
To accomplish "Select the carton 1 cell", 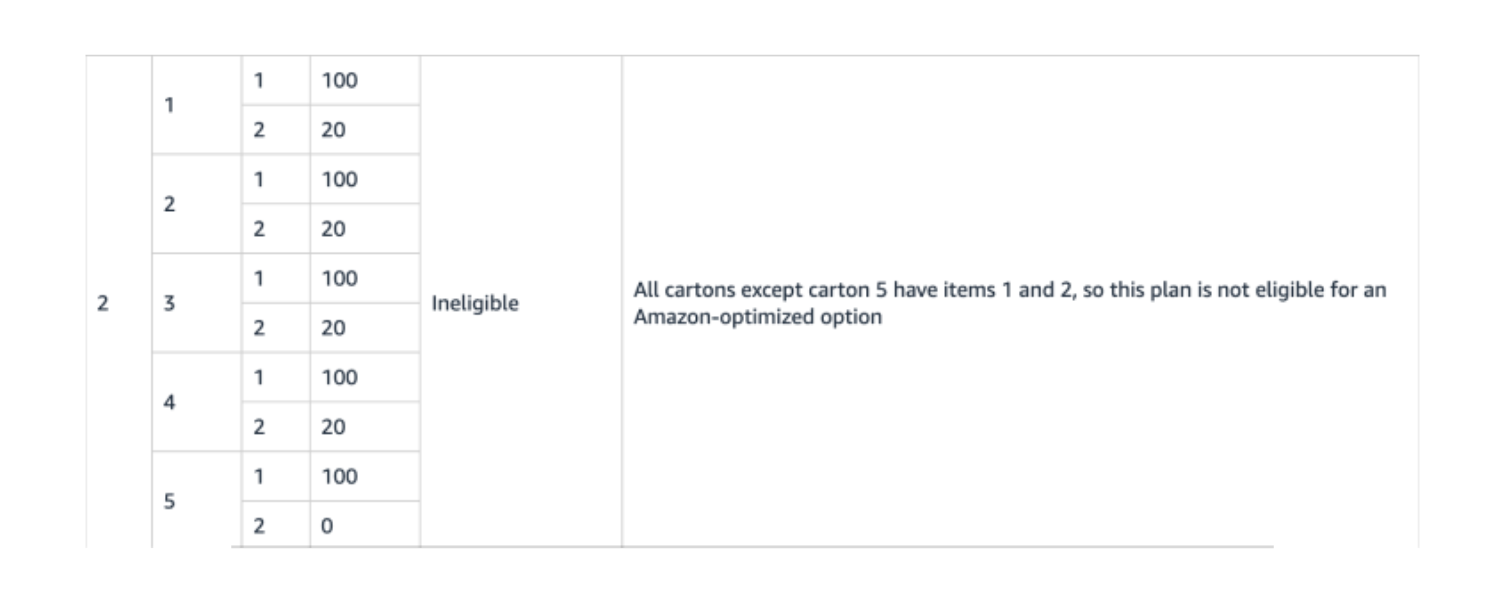I will click(170, 105).
